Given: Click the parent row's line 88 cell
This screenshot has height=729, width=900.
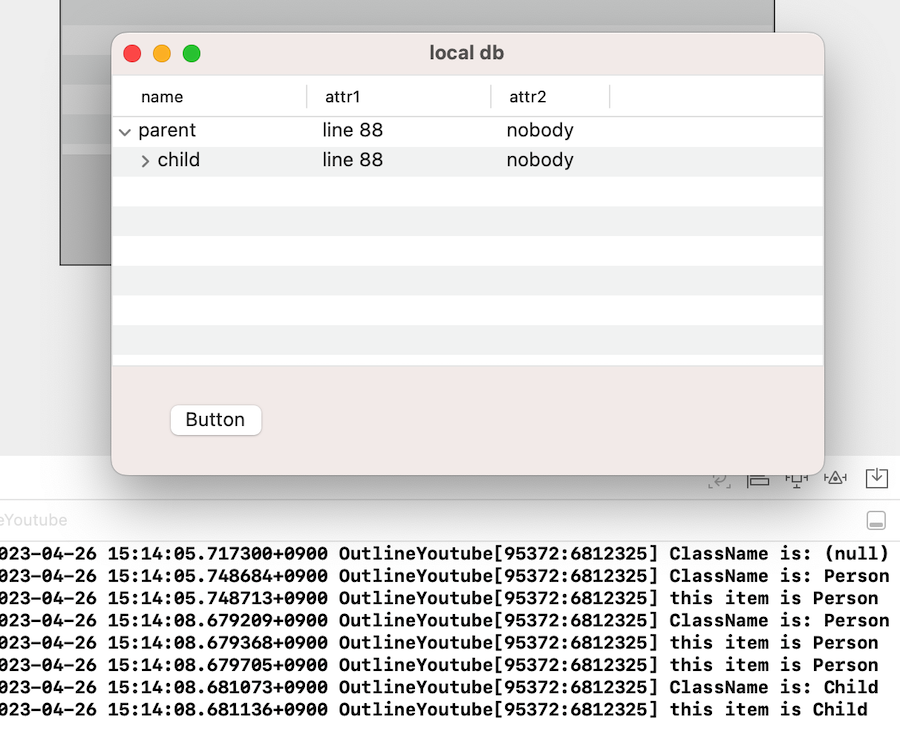Looking at the screenshot, I should point(352,131).
